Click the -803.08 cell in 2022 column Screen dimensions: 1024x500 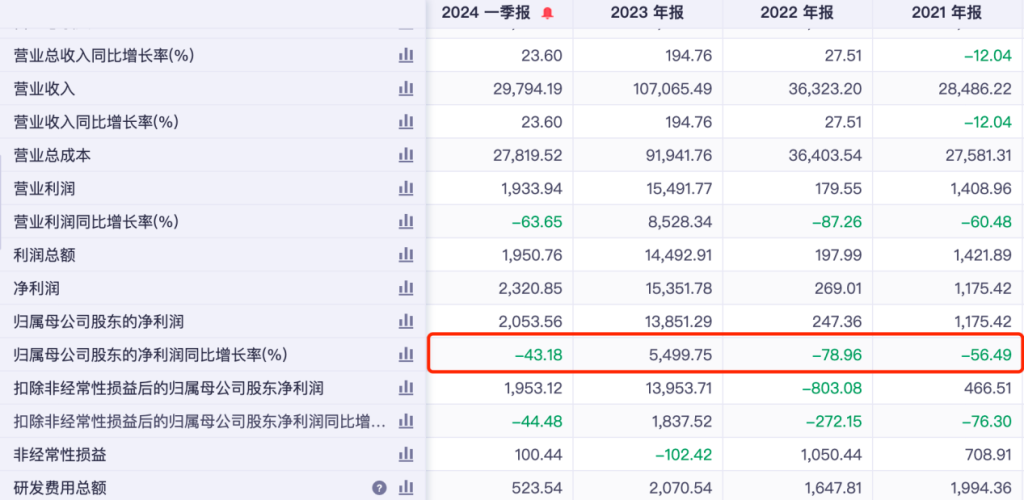[x=832, y=389]
